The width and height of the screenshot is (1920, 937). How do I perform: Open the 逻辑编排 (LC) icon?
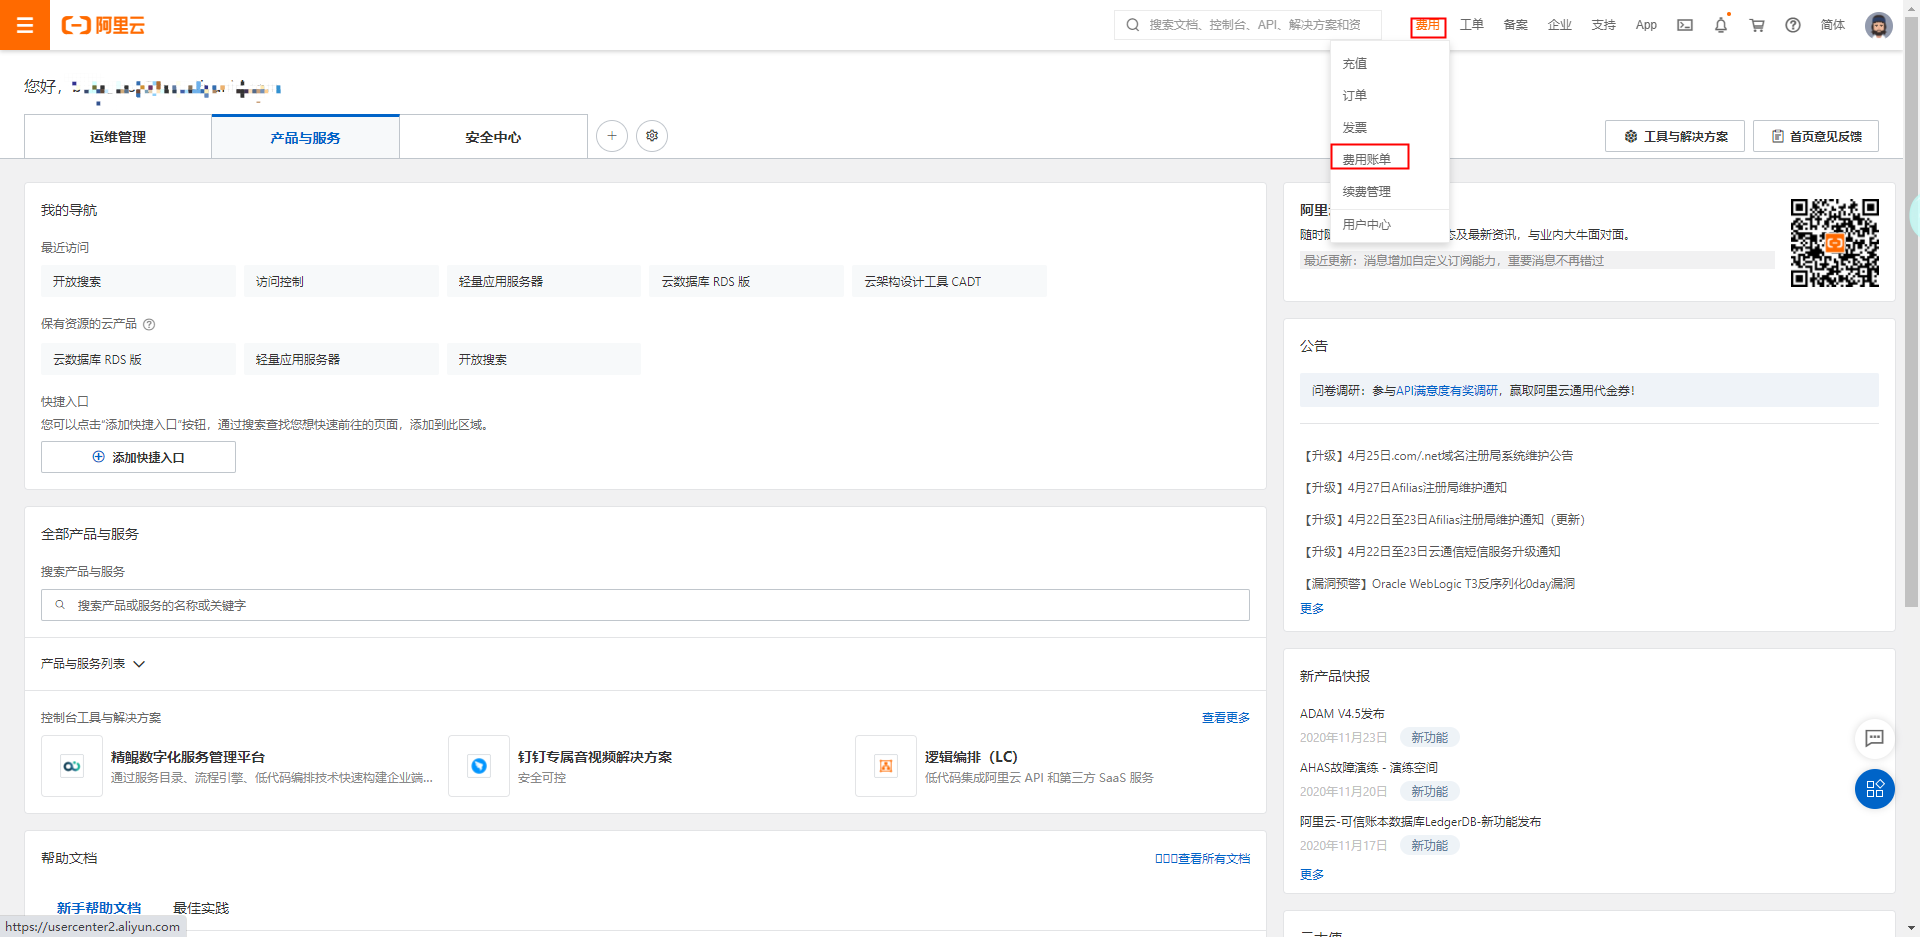click(886, 766)
